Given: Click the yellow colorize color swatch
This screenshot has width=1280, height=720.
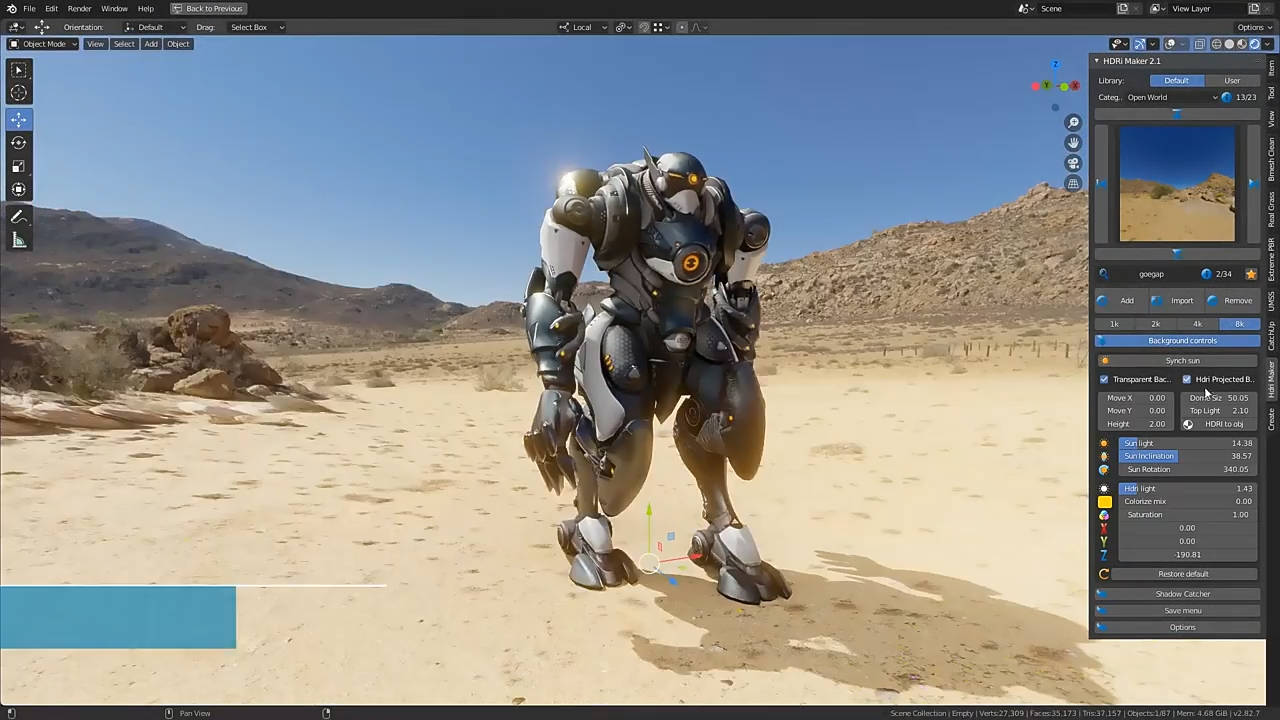Looking at the screenshot, I should click(1104, 502).
